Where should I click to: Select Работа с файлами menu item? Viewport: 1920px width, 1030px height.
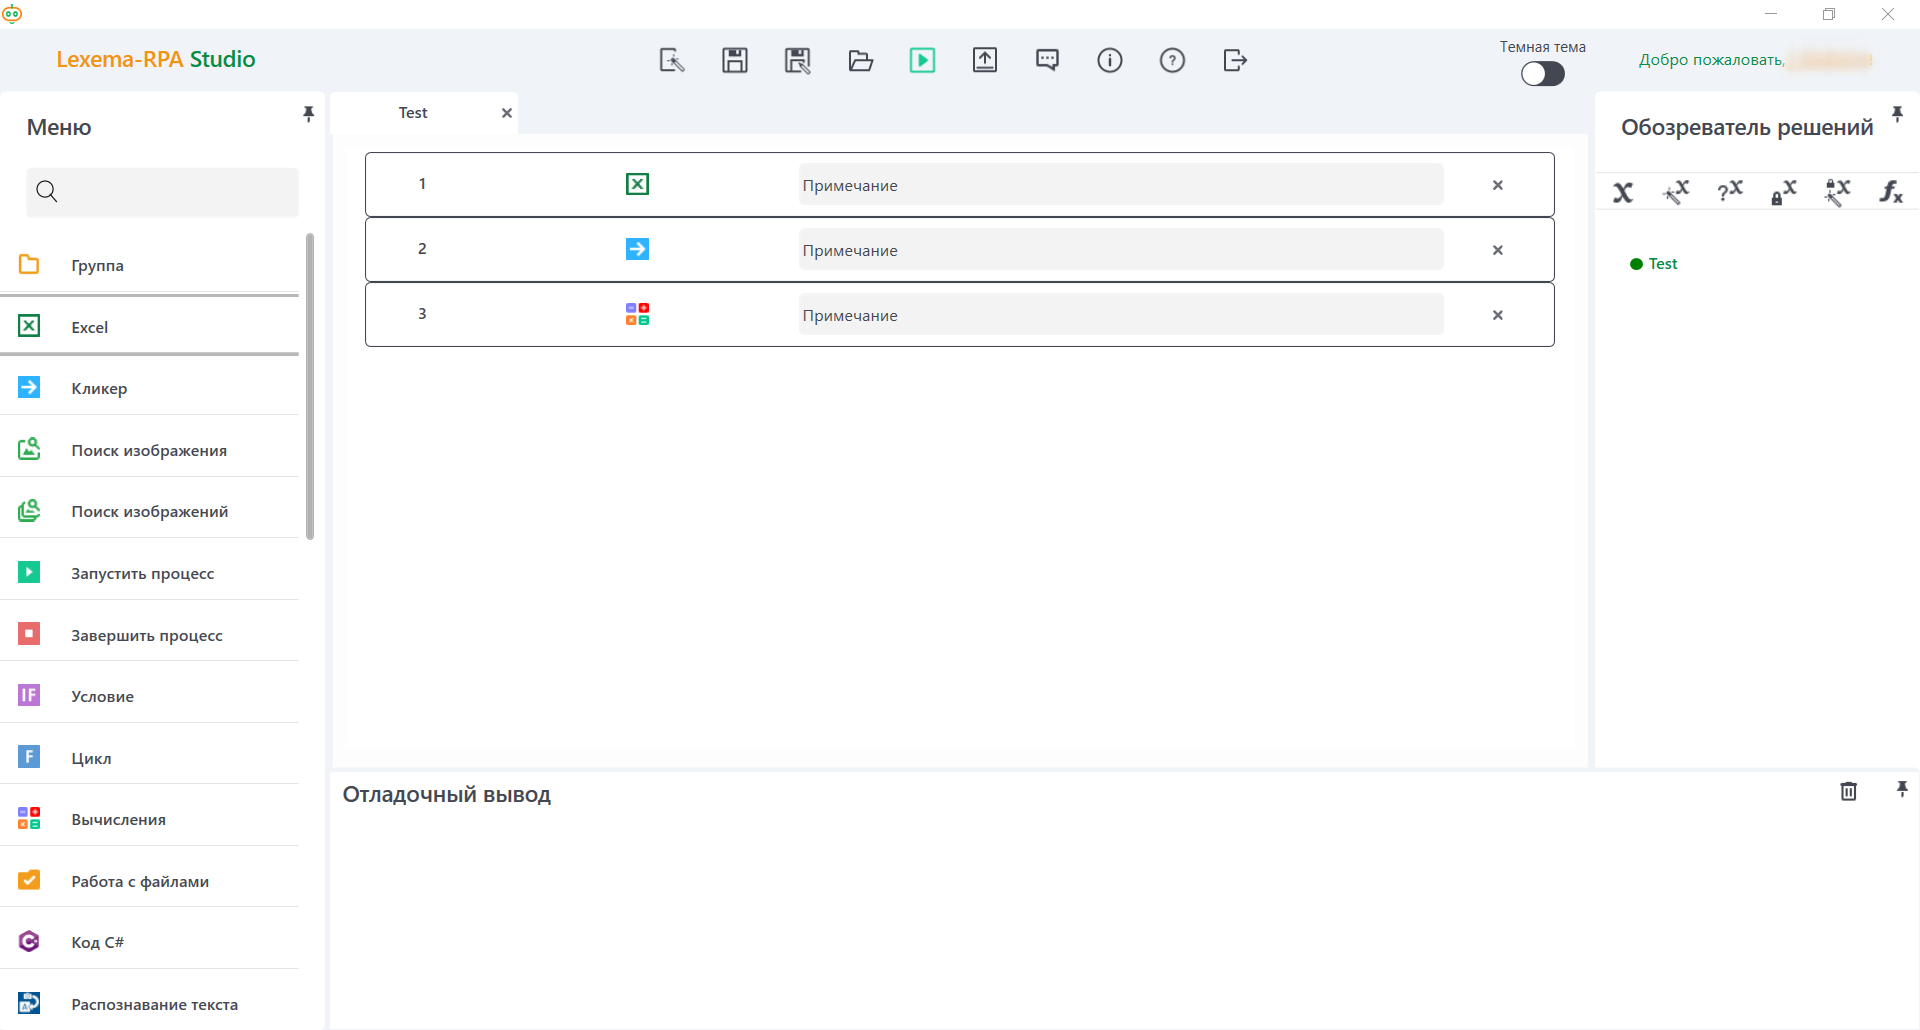140,881
